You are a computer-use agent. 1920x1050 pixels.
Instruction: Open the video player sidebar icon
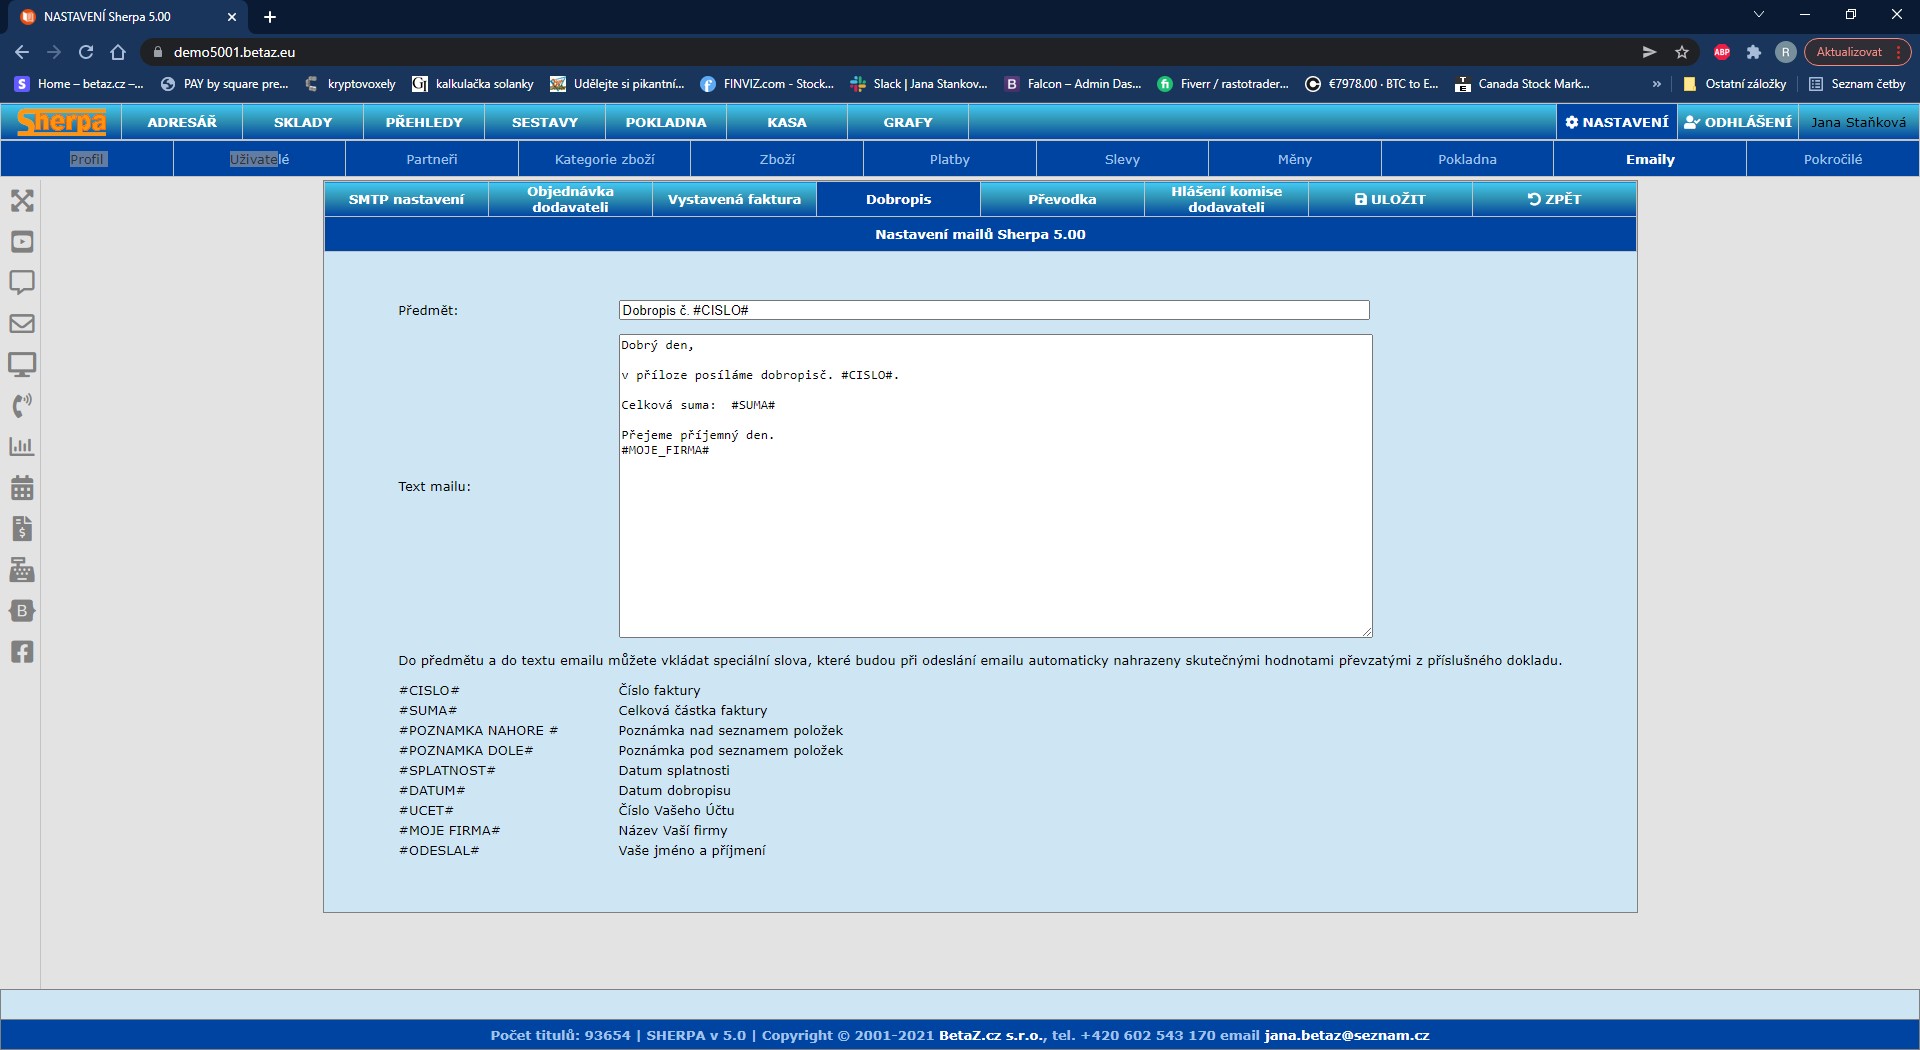tap(22, 242)
